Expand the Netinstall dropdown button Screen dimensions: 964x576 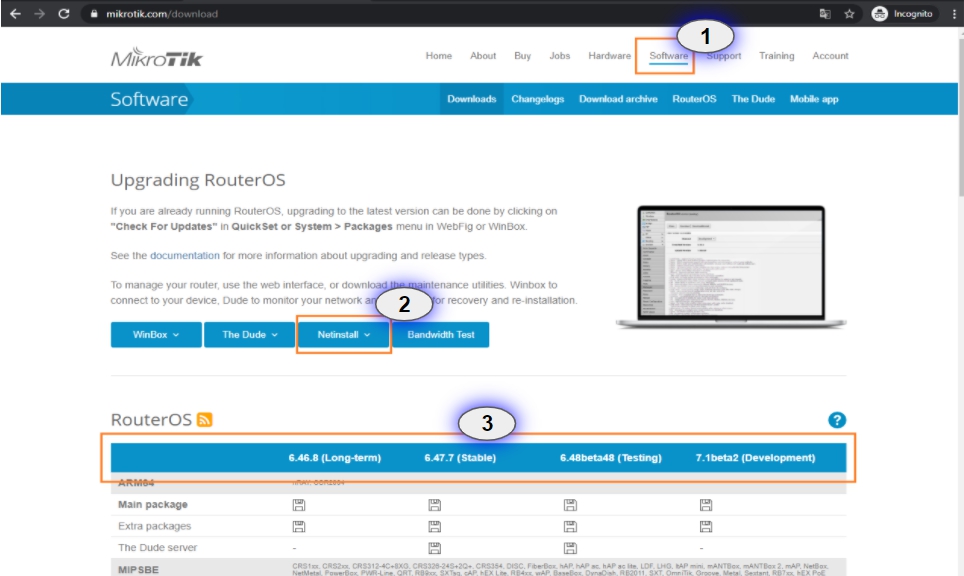[344, 334]
